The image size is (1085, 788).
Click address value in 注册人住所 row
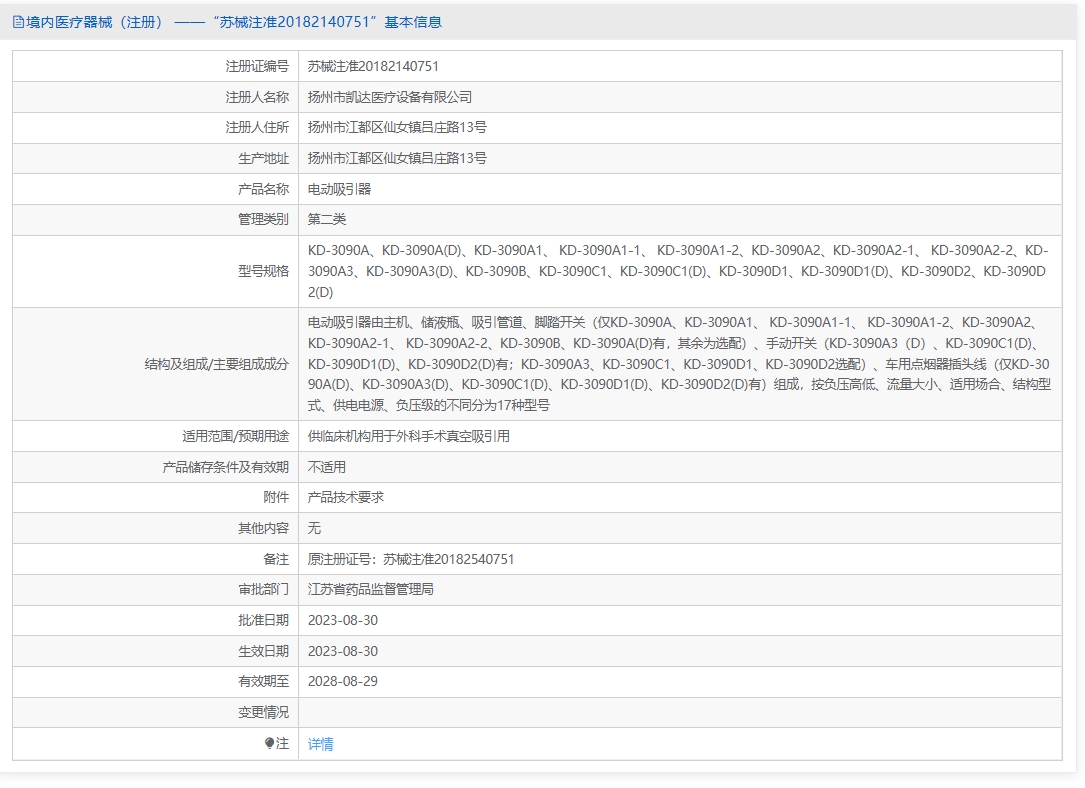click(x=397, y=127)
